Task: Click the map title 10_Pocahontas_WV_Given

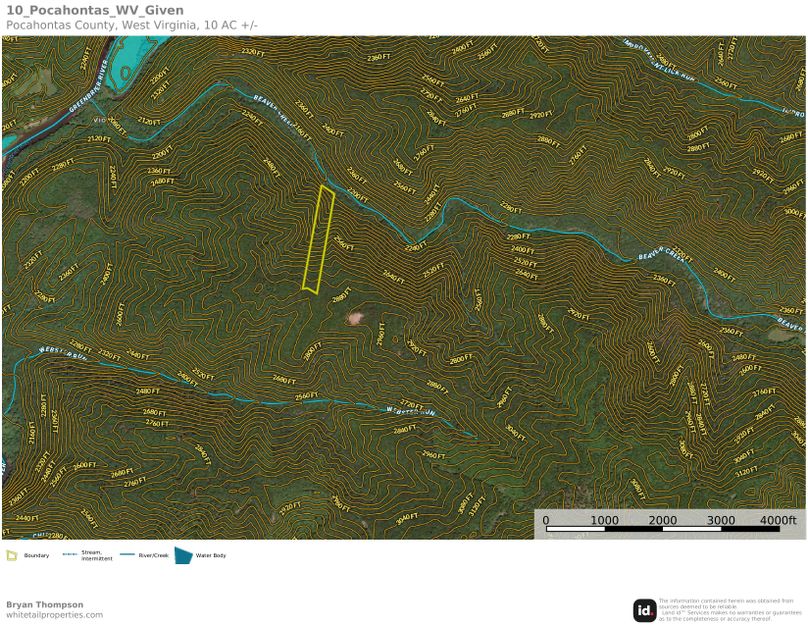Action: tap(80, 10)
